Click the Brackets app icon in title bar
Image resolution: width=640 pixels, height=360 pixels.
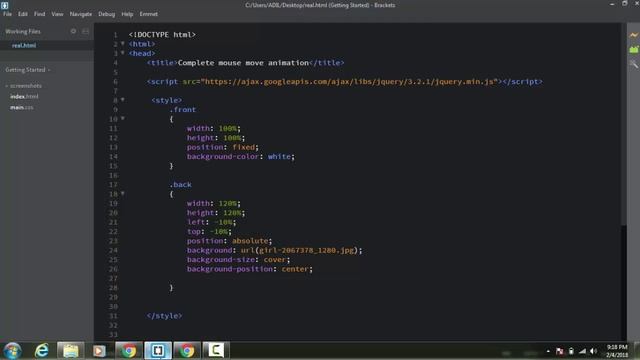[4, 5]
